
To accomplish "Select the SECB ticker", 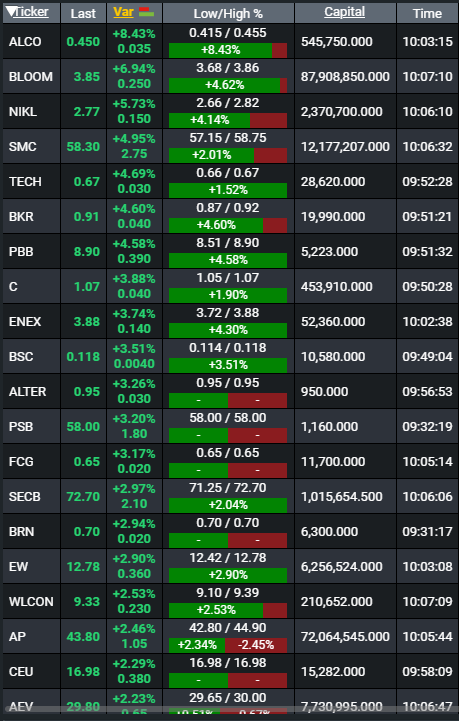I will (x=25, y=497).
